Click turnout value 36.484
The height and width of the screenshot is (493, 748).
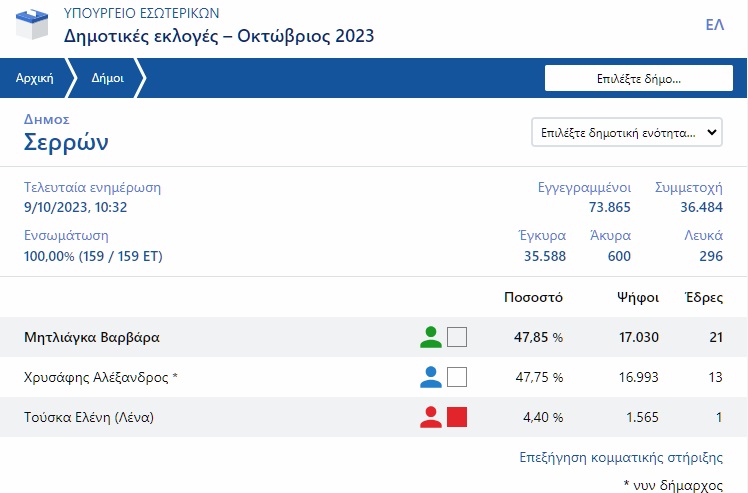coord(701,207)
